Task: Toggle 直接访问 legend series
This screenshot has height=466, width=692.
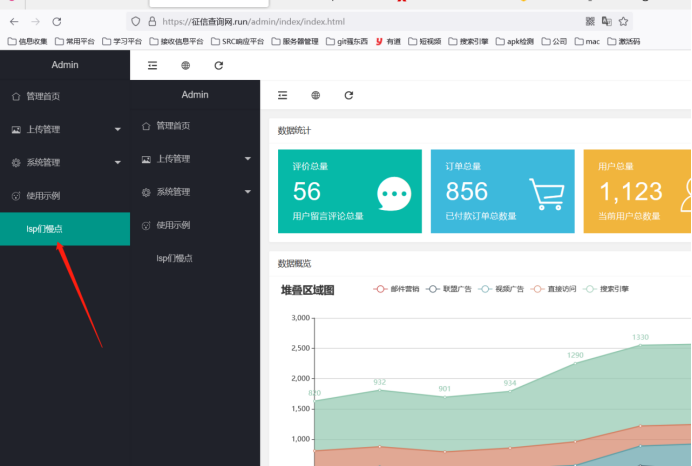Action: (x=553, y=289)
